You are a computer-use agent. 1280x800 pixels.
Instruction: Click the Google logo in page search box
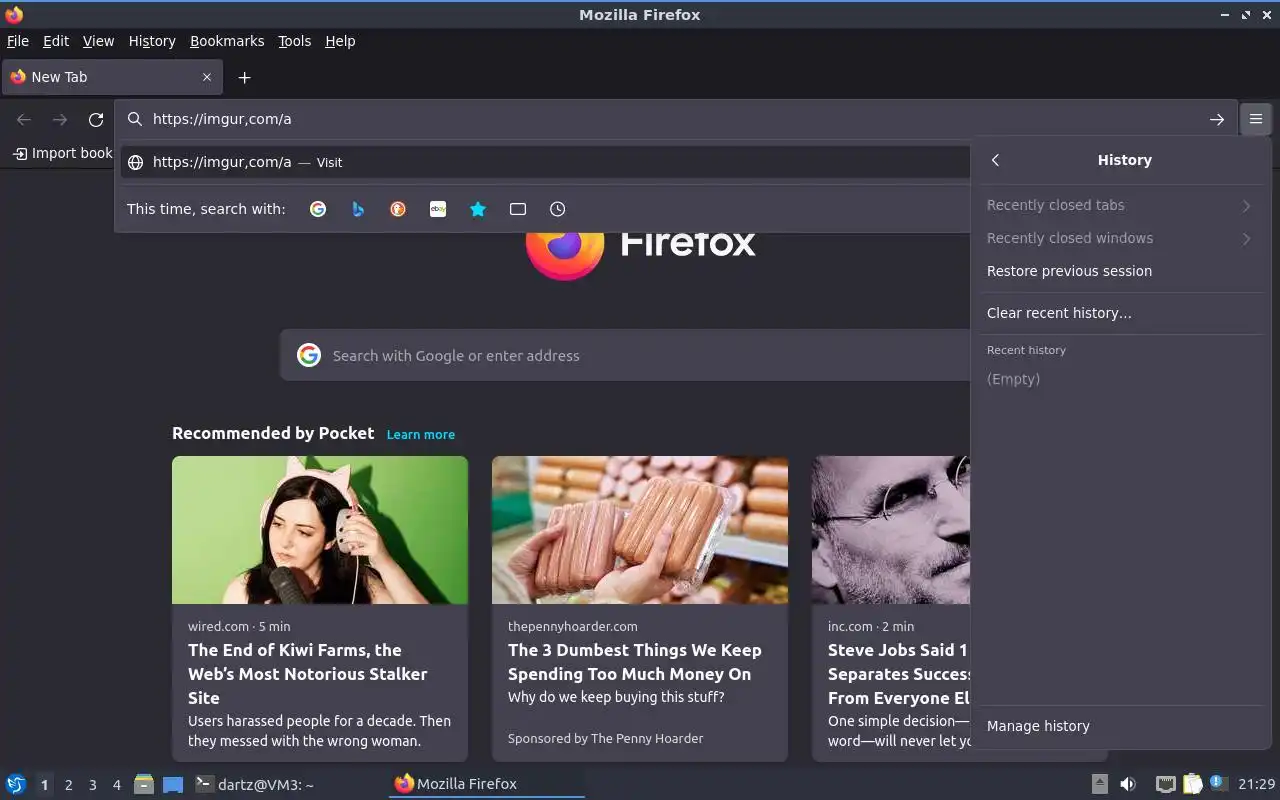tap(309, 355)
